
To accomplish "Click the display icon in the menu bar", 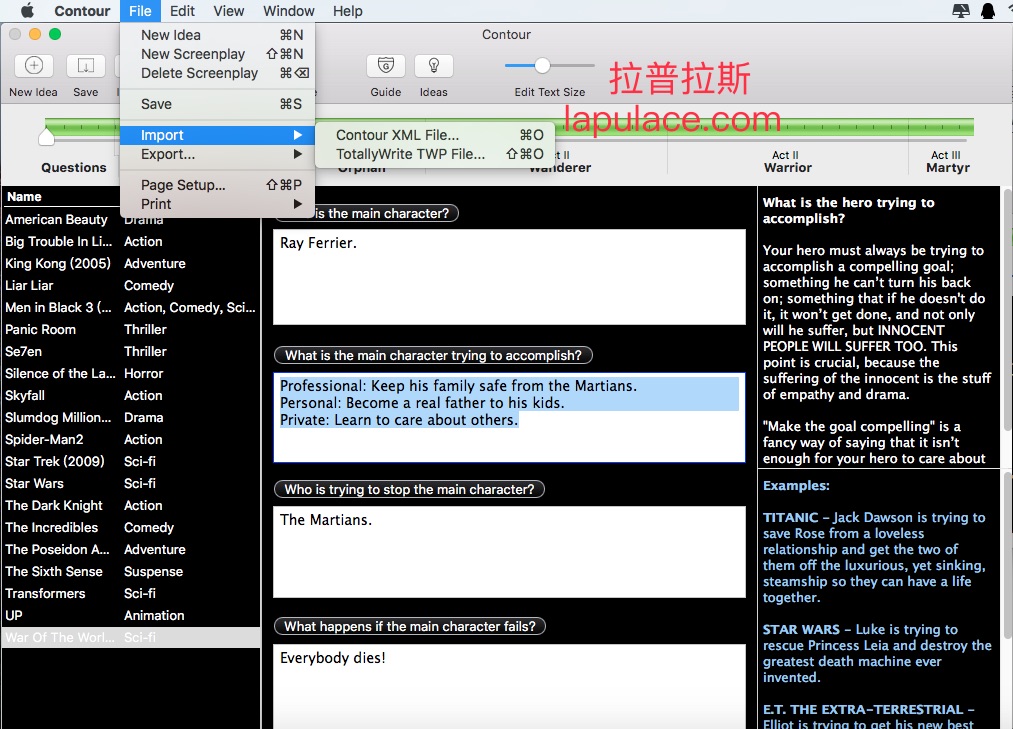I will coord(961,11).
